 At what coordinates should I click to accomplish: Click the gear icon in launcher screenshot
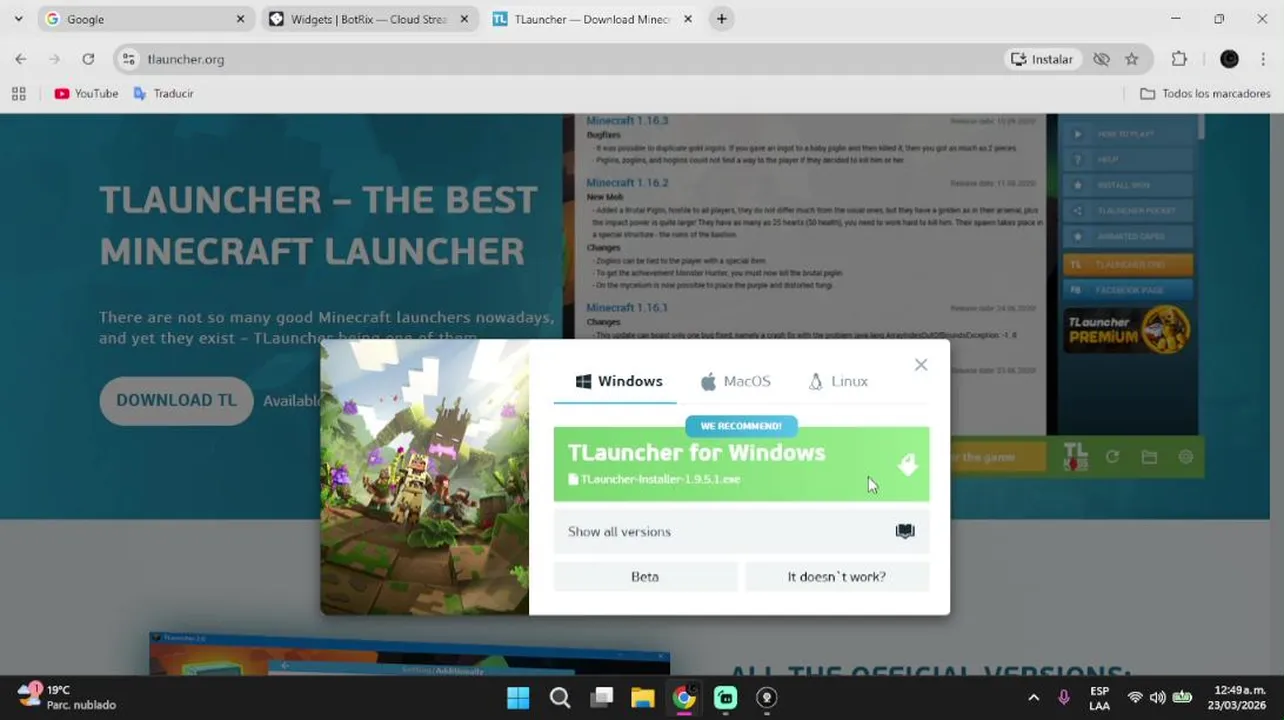coord(1186,457)
